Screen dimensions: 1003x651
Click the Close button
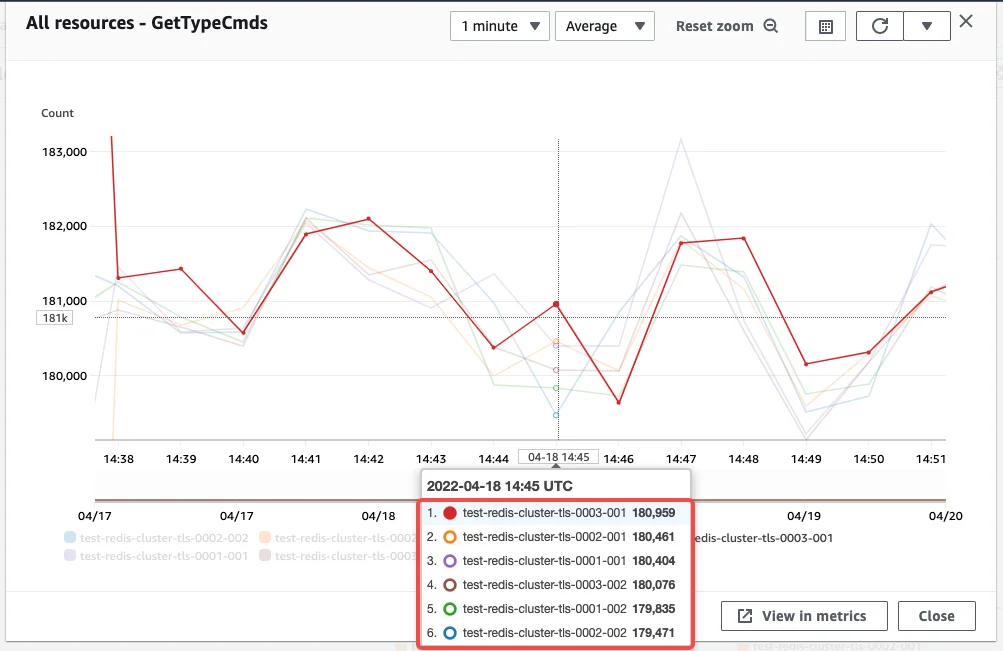pos(936,616)
